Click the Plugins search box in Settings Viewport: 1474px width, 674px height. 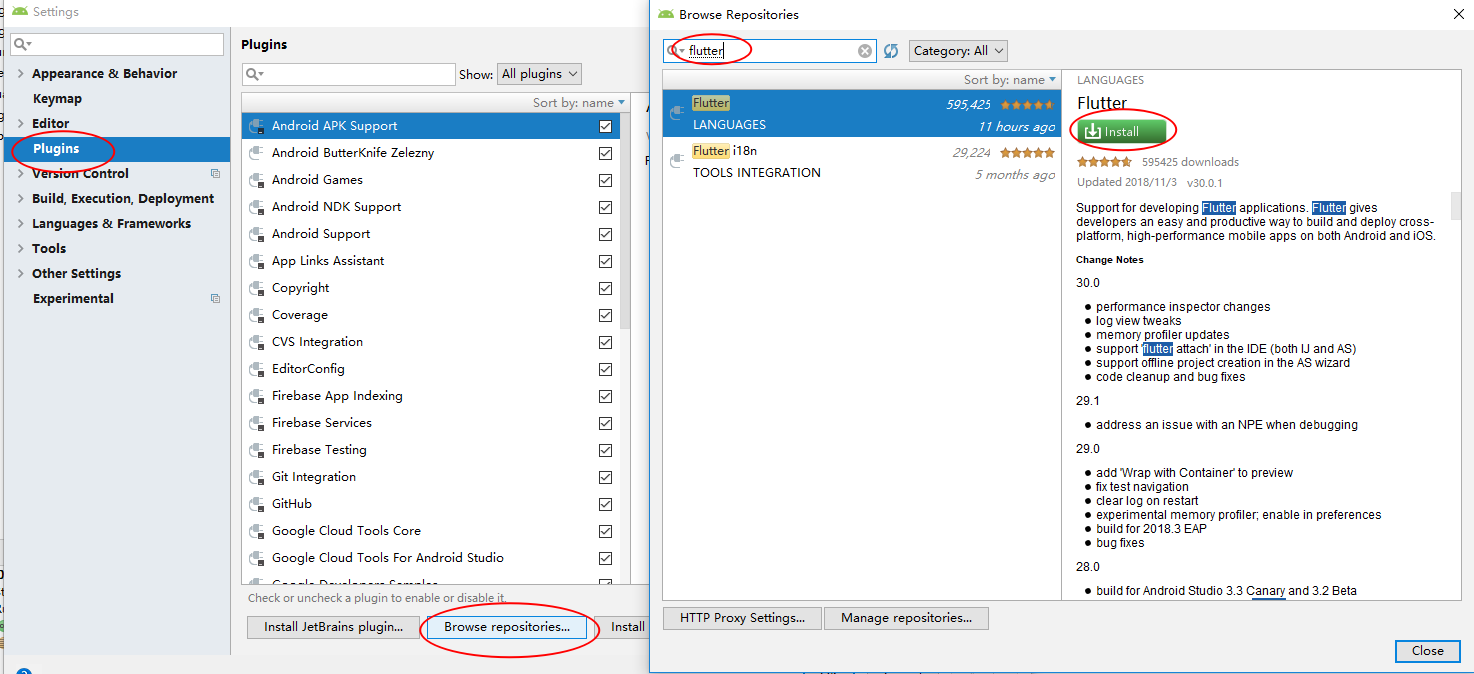[348, 74]
